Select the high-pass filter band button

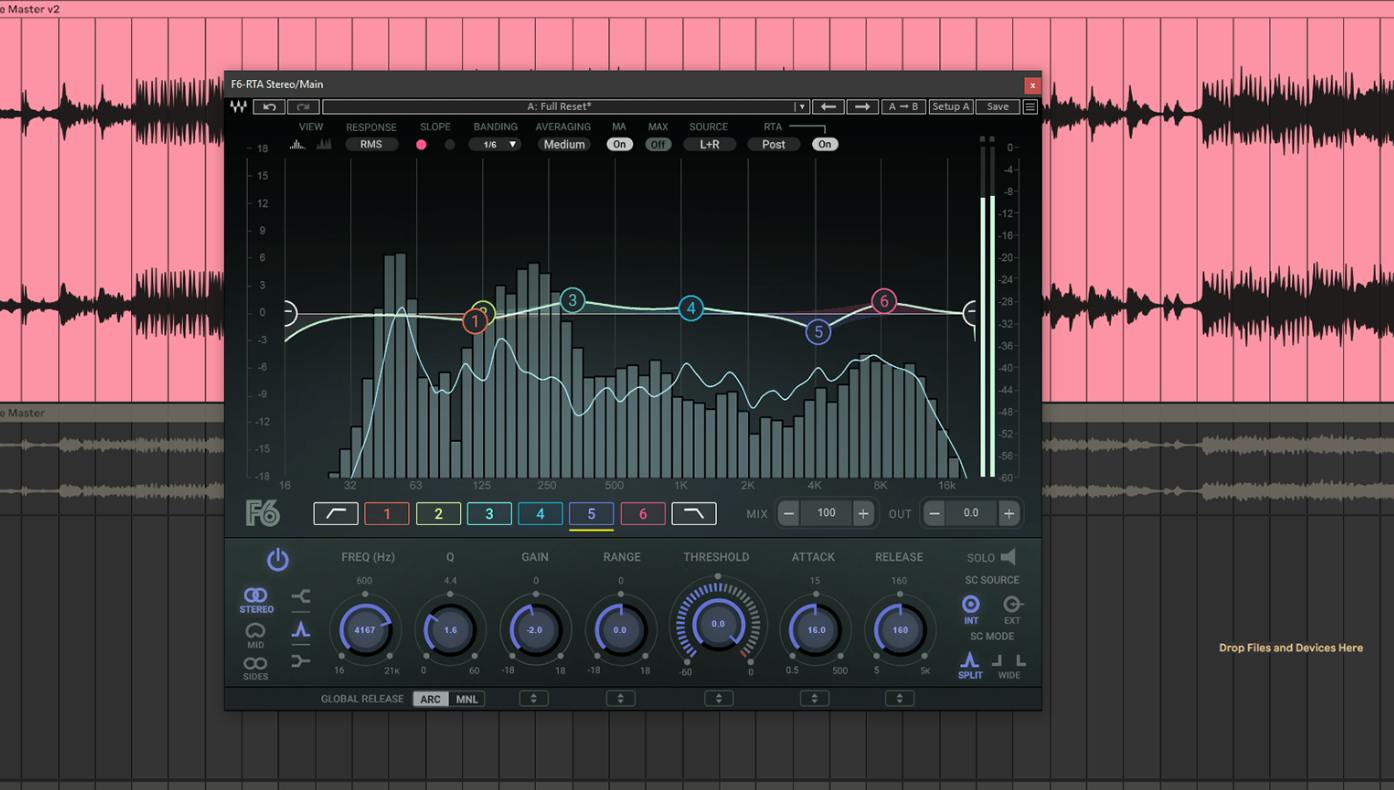pos(335,514)
